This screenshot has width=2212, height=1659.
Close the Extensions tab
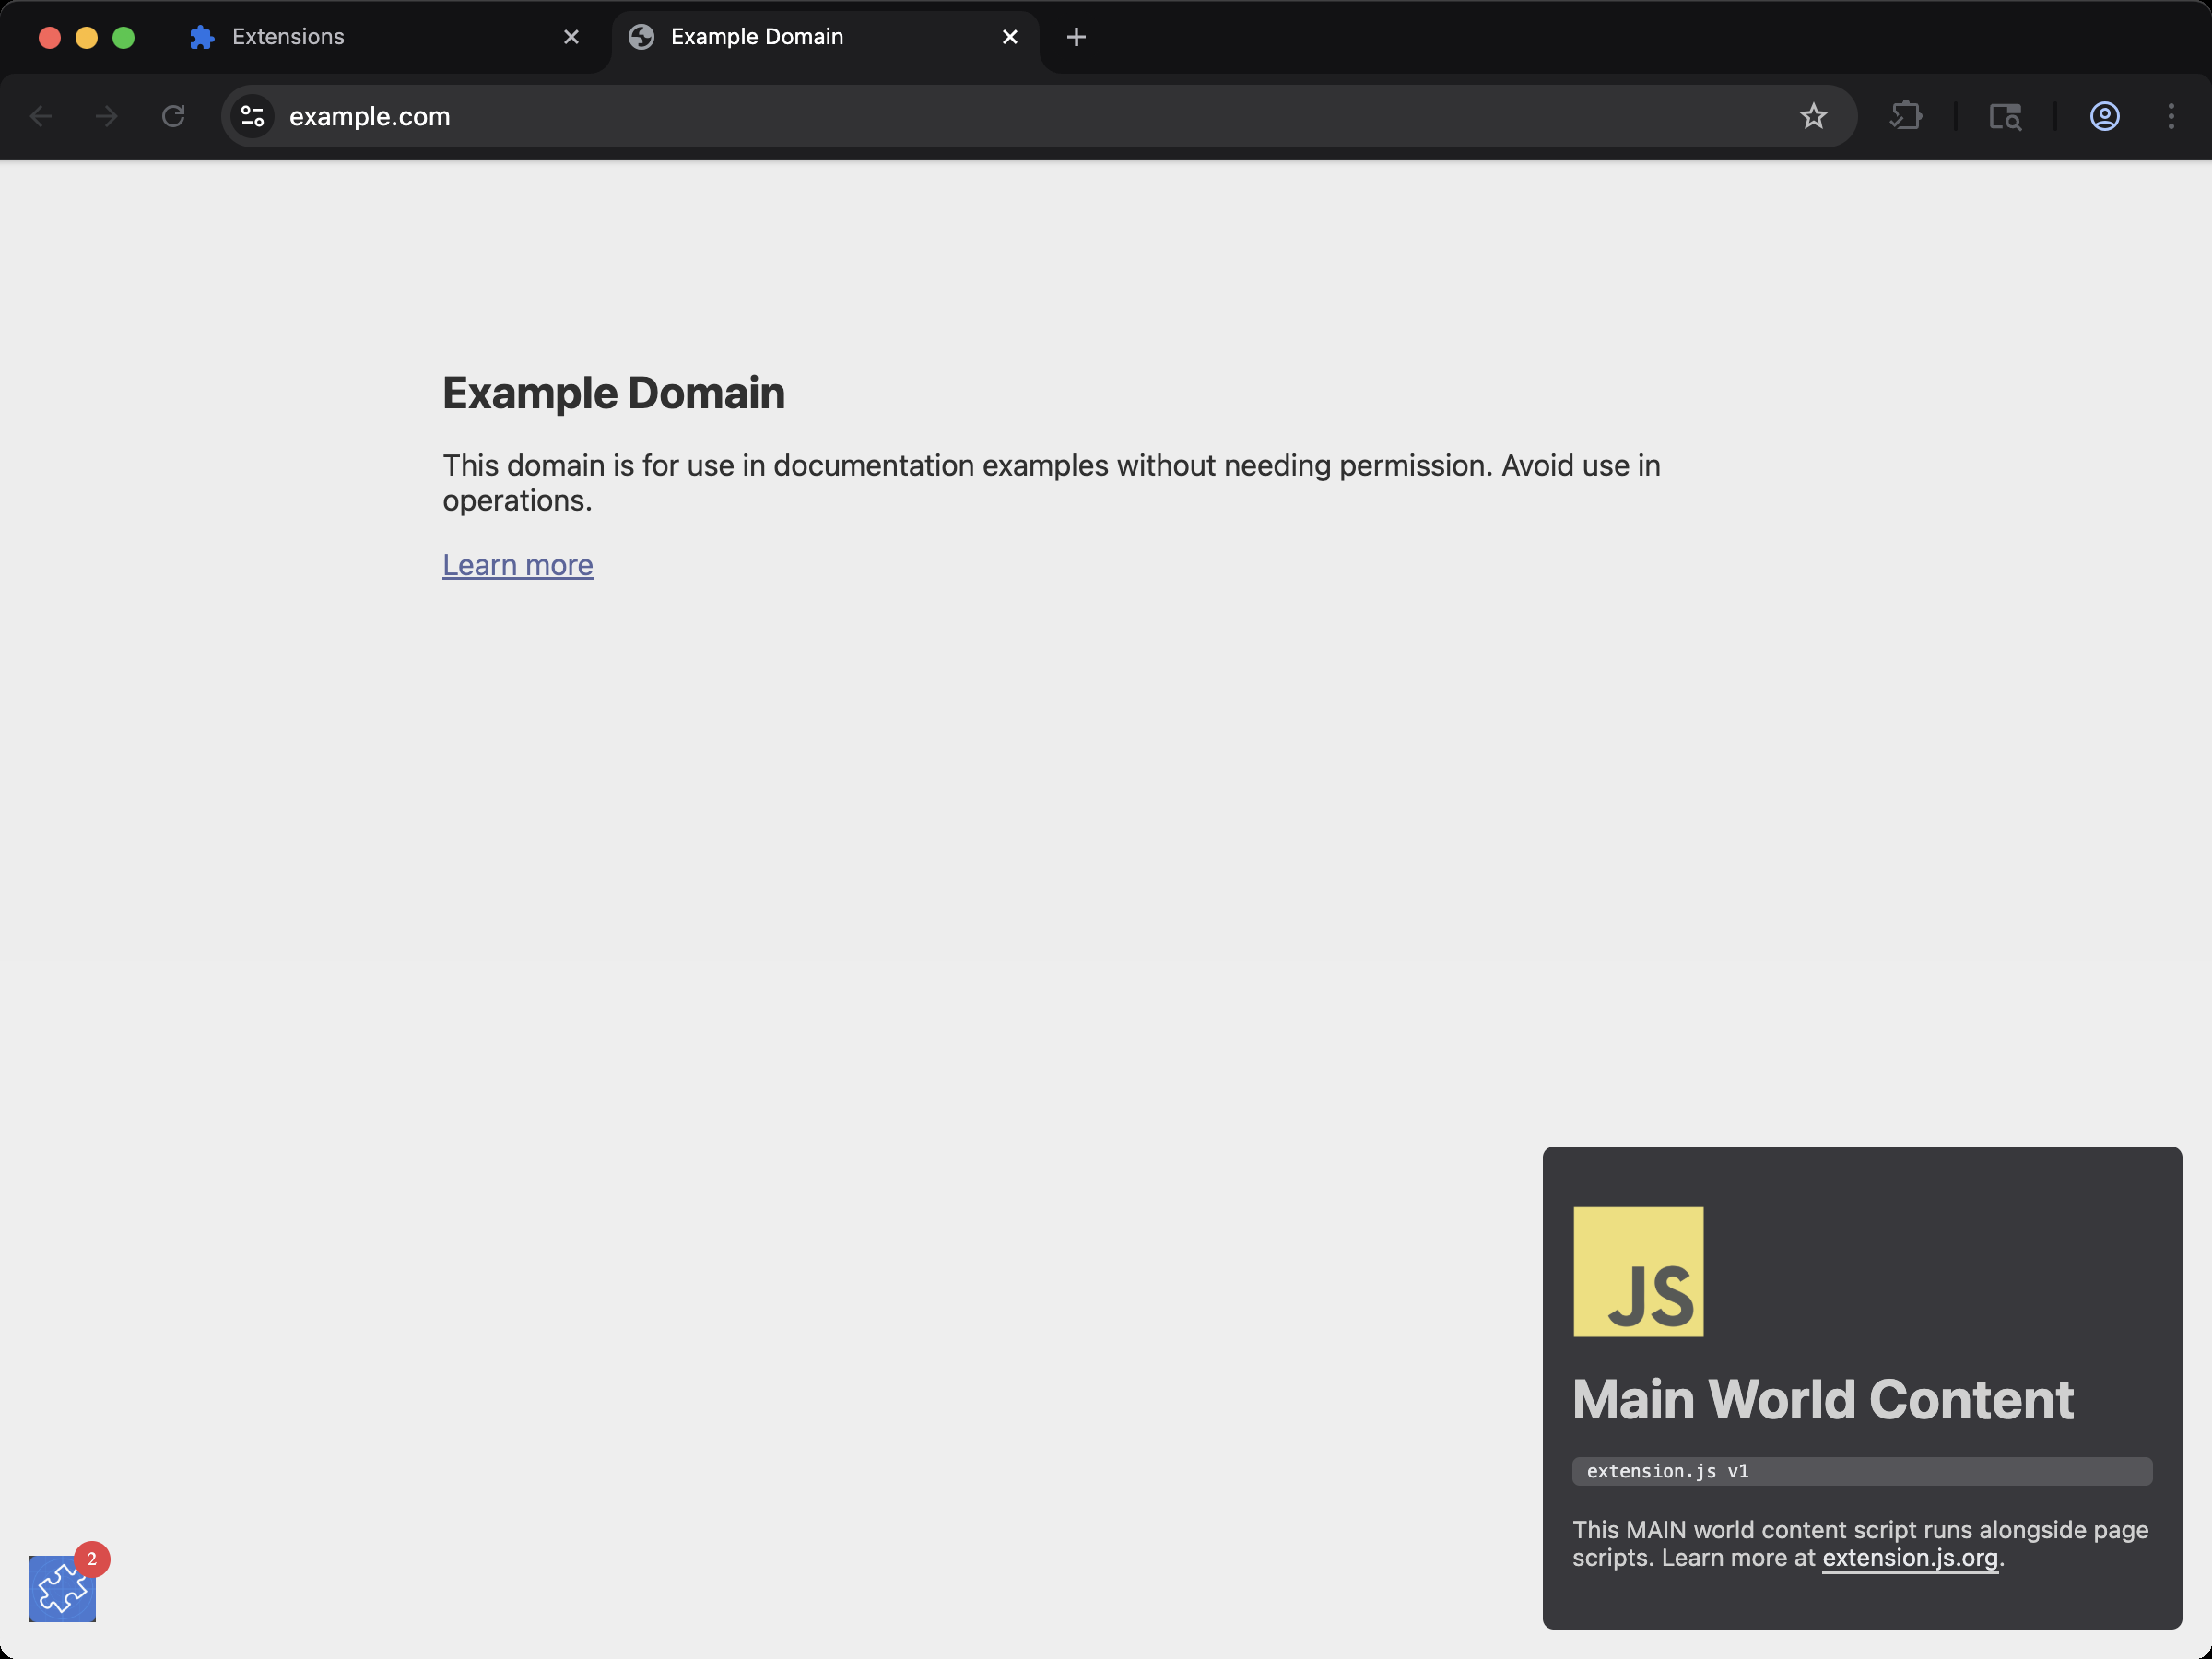pos(571,37)
